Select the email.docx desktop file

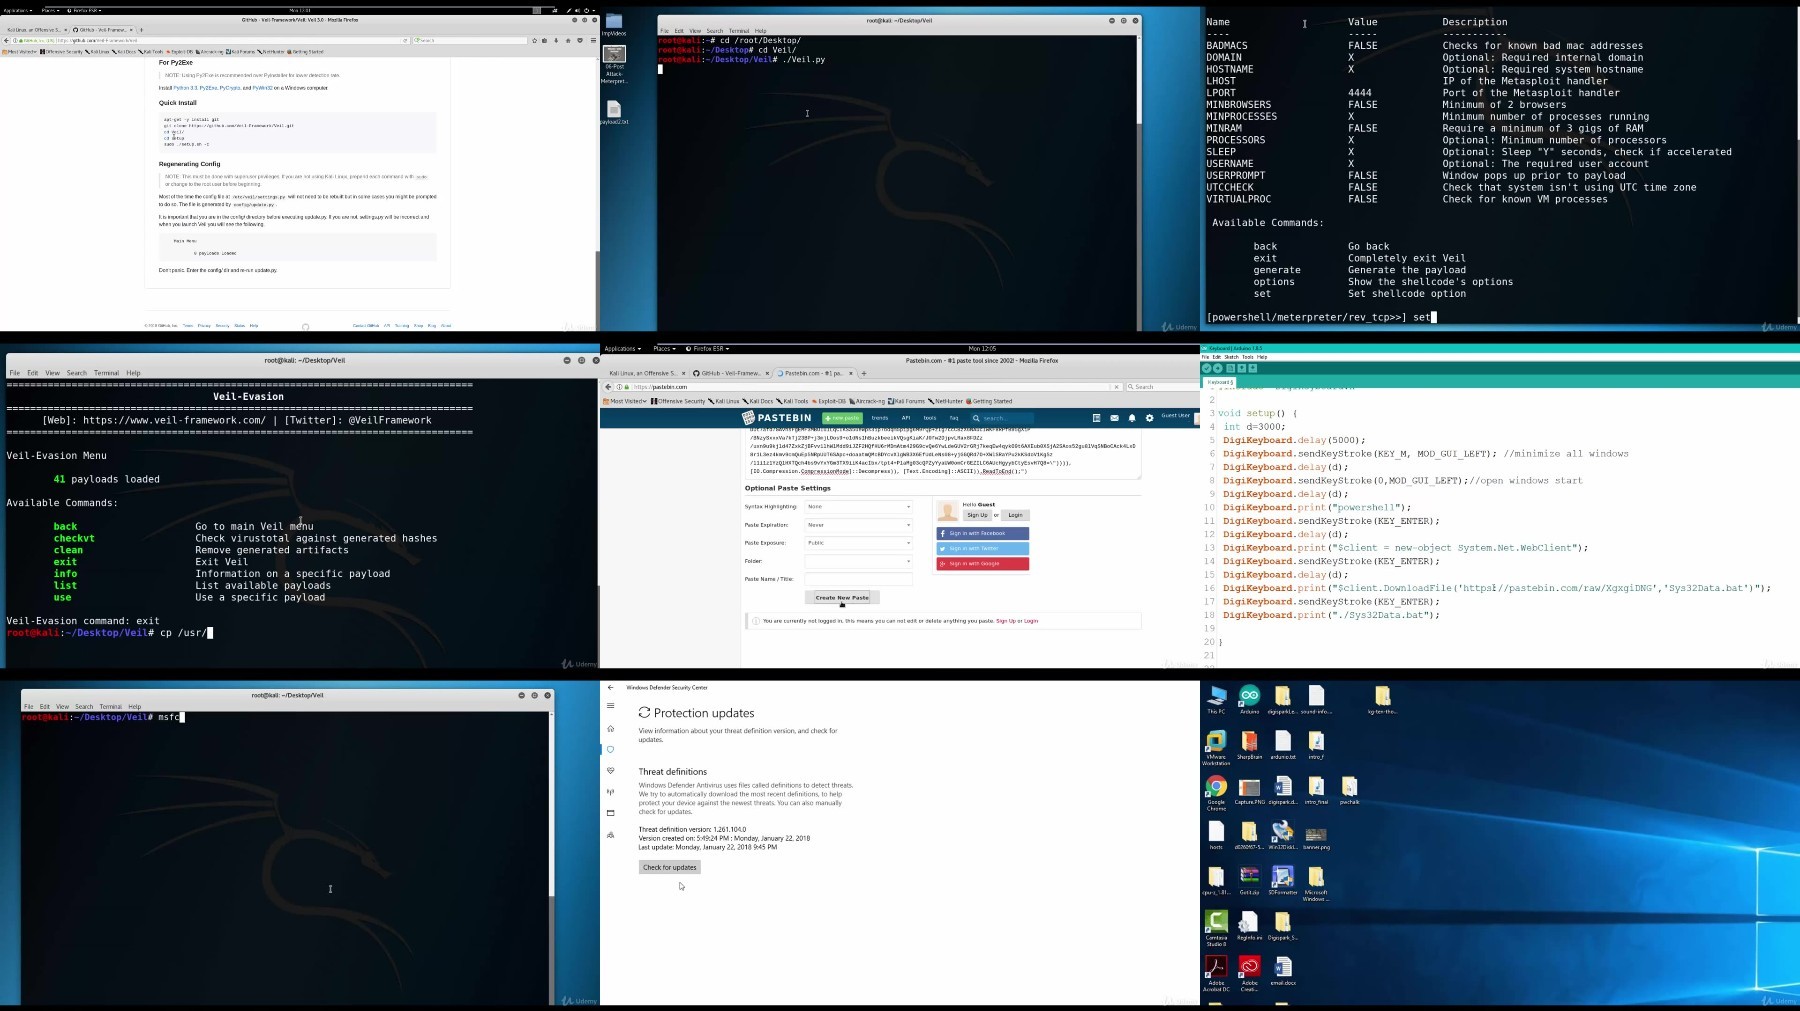point(1283,971)
